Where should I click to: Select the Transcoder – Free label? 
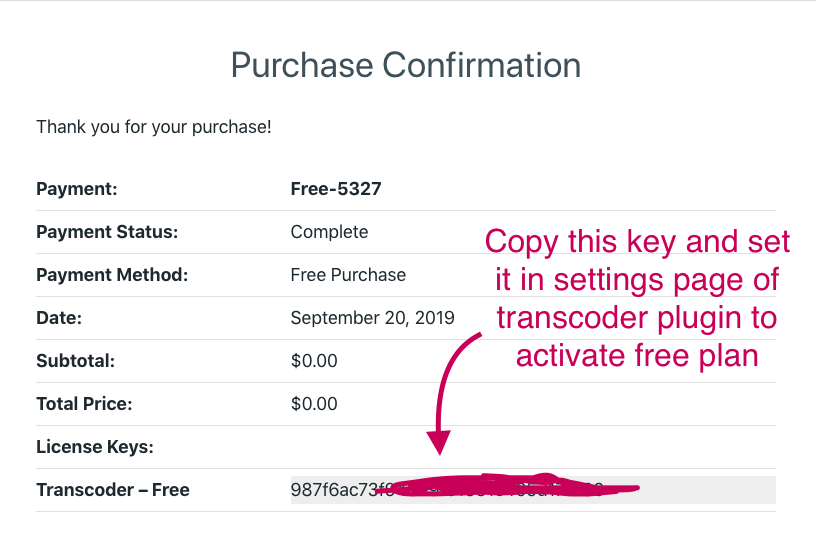pyautogui.click(x=113, y=490)
